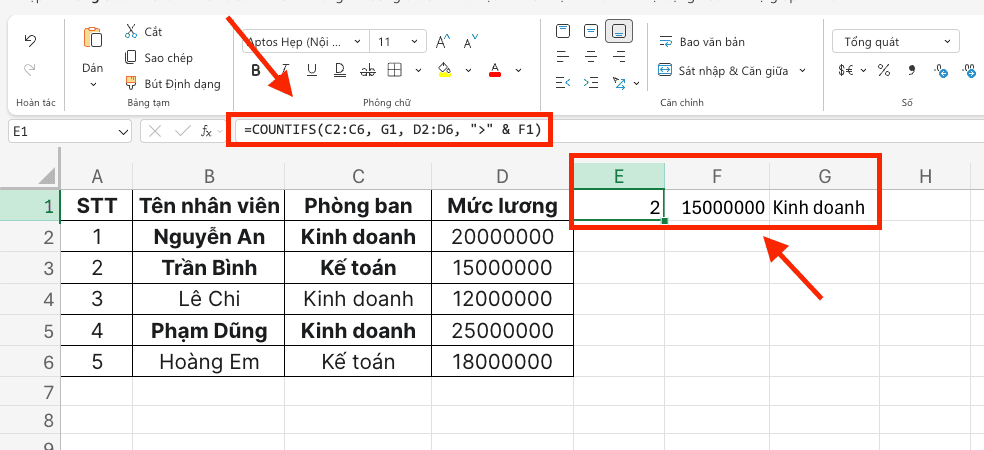Select column B header

tap(208, 176)
